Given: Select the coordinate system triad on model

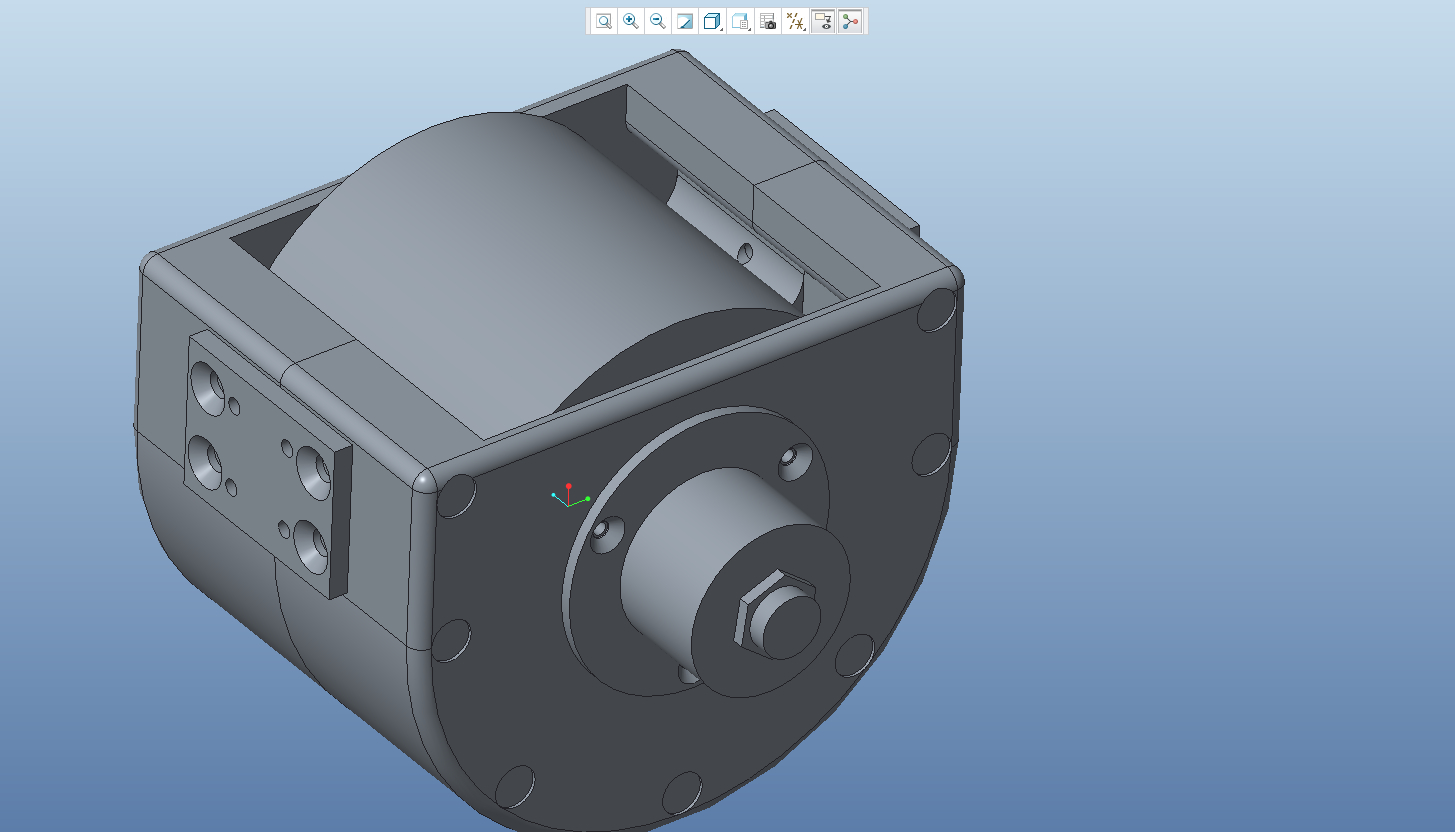Looking at the screenshot, I should click(x=569, y=496).
